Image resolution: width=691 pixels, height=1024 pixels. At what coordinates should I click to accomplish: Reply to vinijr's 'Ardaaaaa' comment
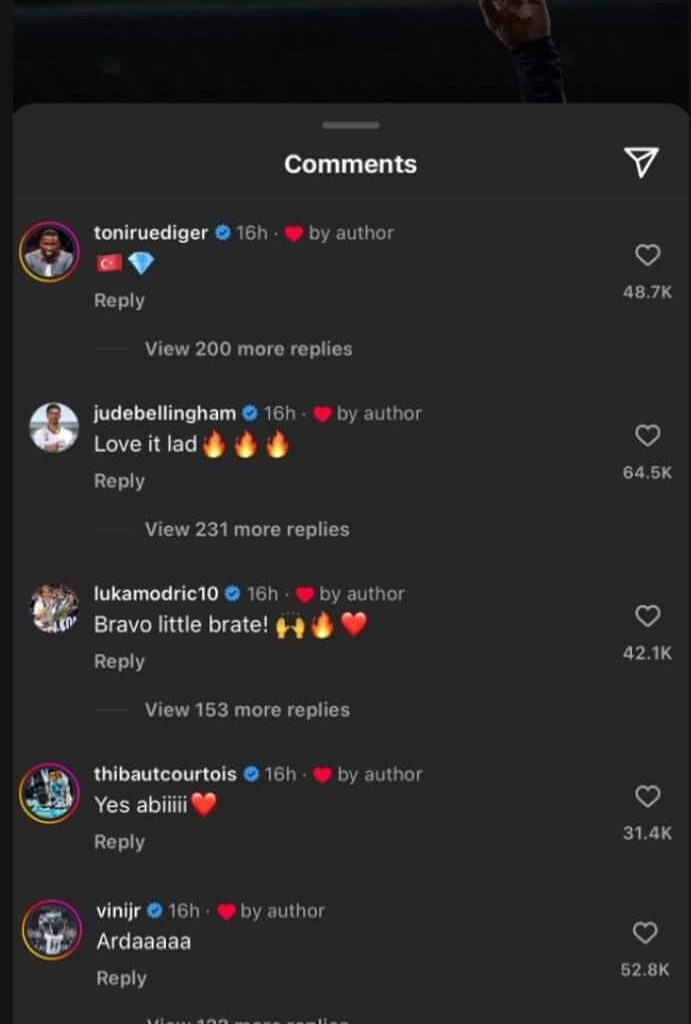(121, 978)
